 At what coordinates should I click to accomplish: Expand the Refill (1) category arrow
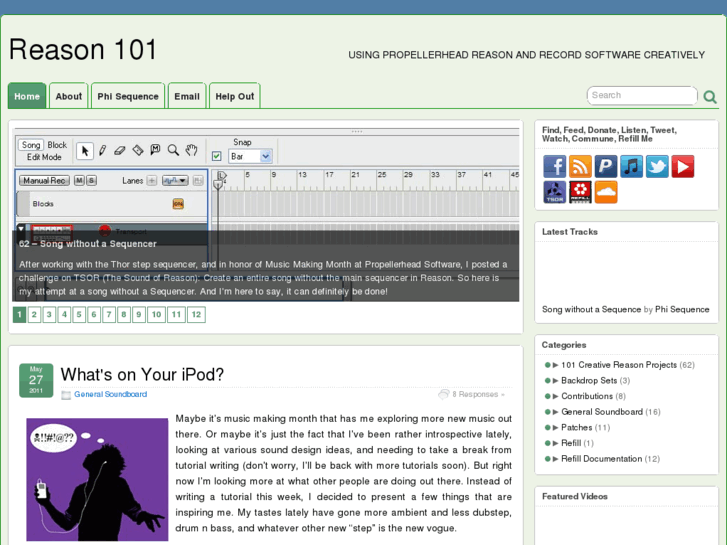click(555, 443)
